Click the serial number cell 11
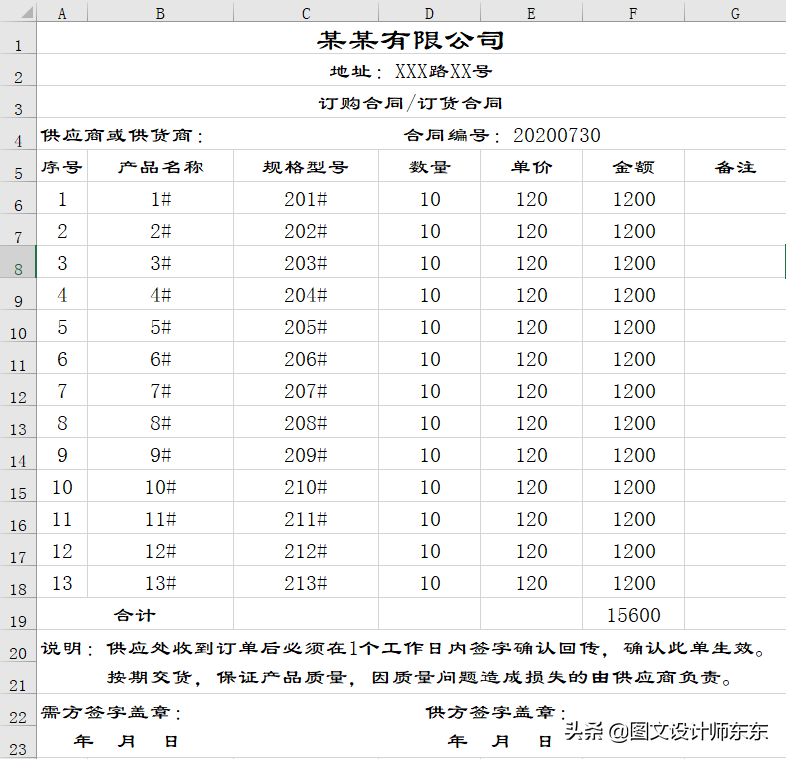The image size is (786, 759). click(62, 518)
